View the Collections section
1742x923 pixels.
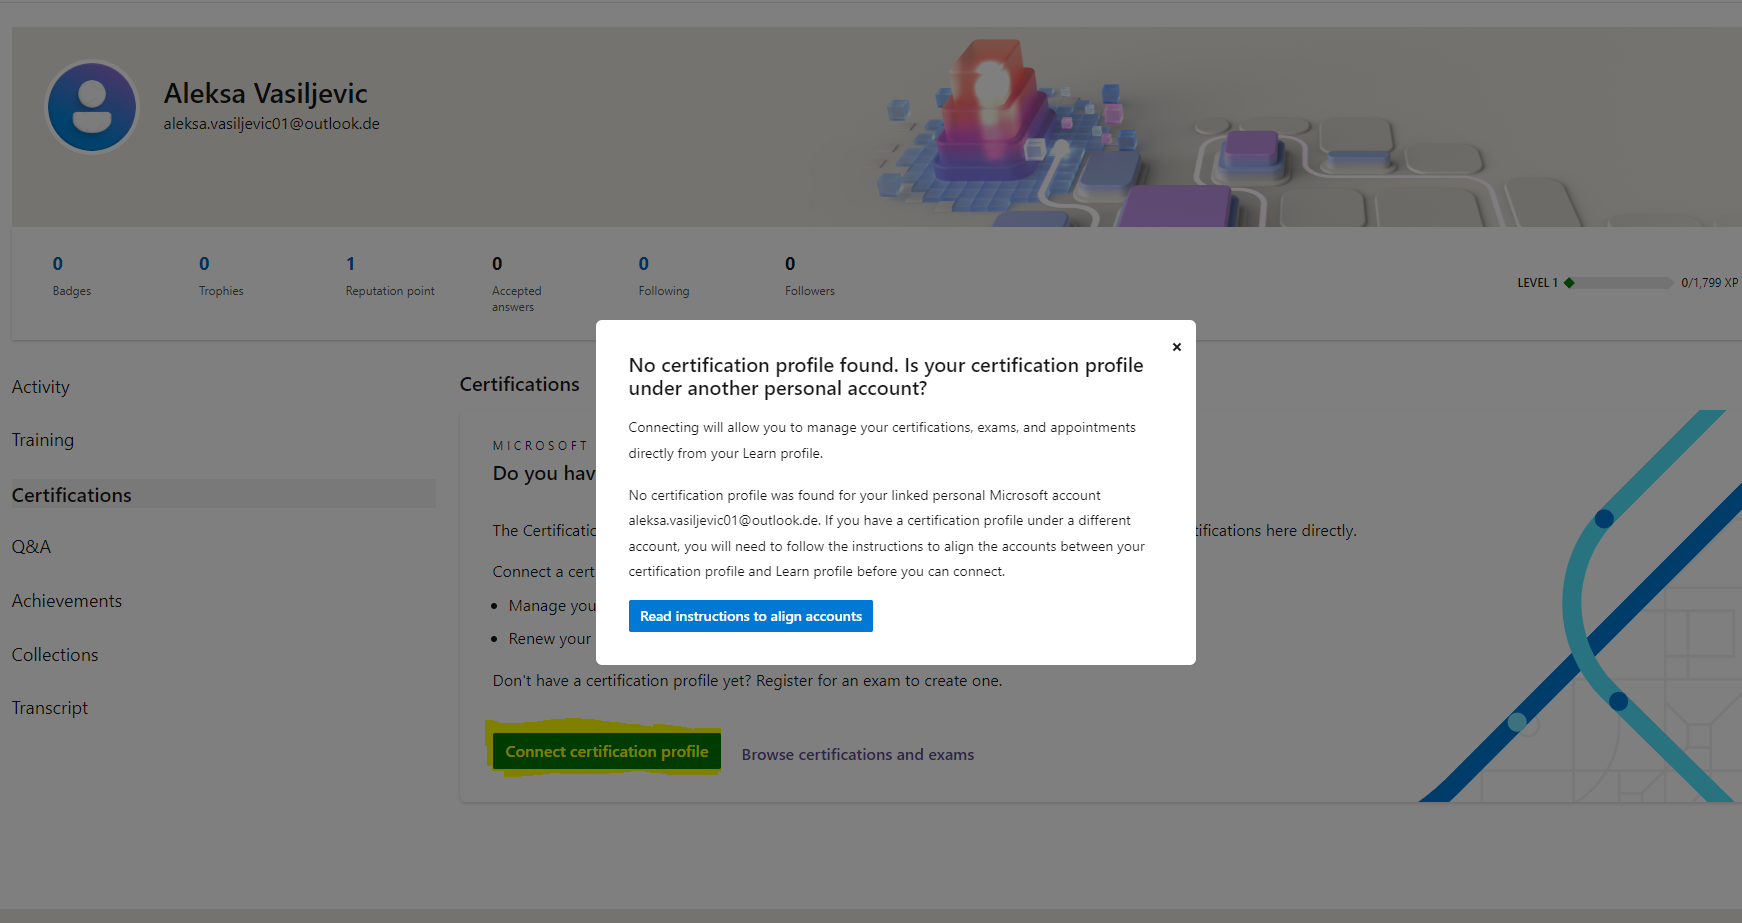(x=54, y=654)
